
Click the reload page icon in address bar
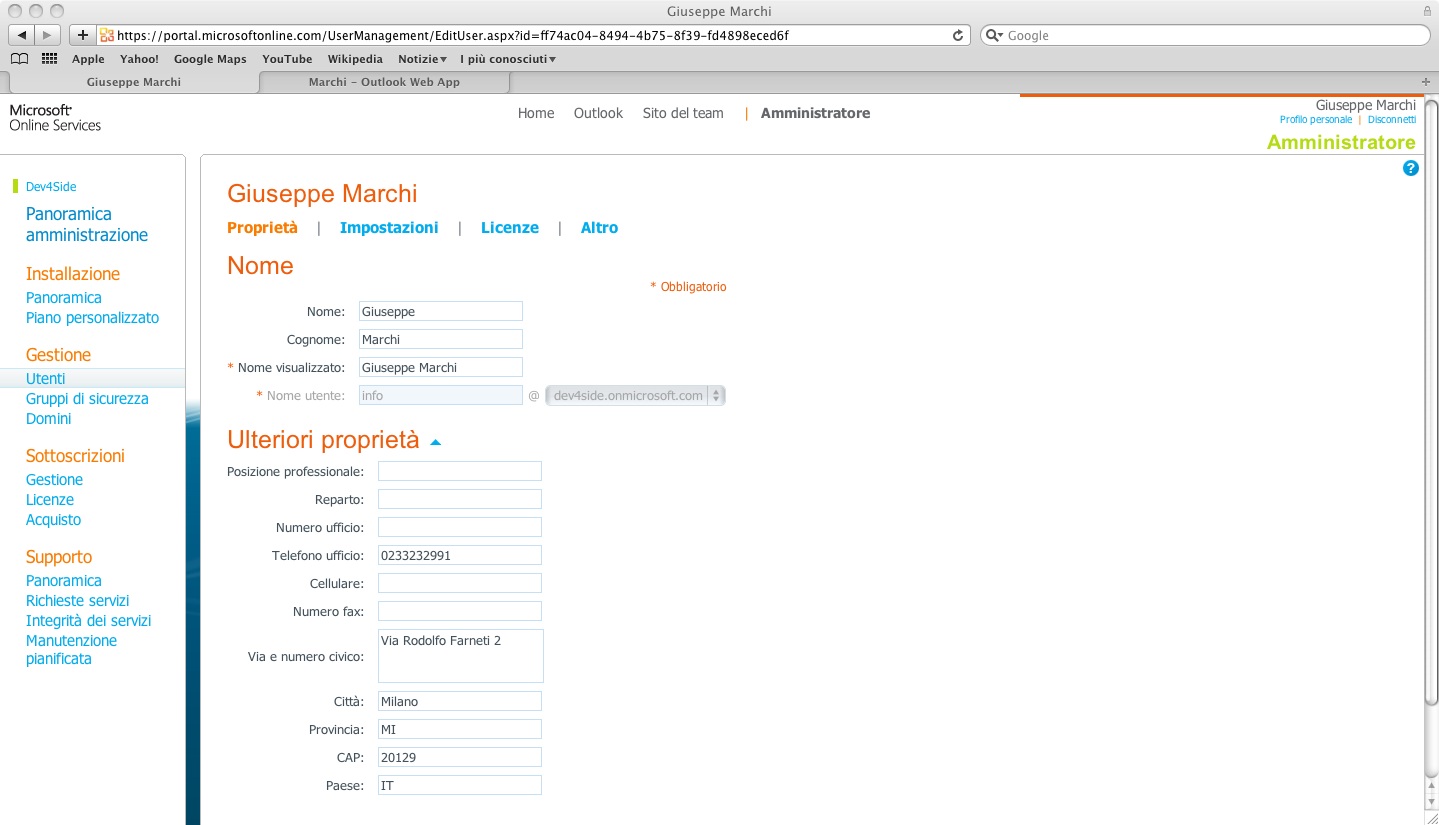pos(957,35)
